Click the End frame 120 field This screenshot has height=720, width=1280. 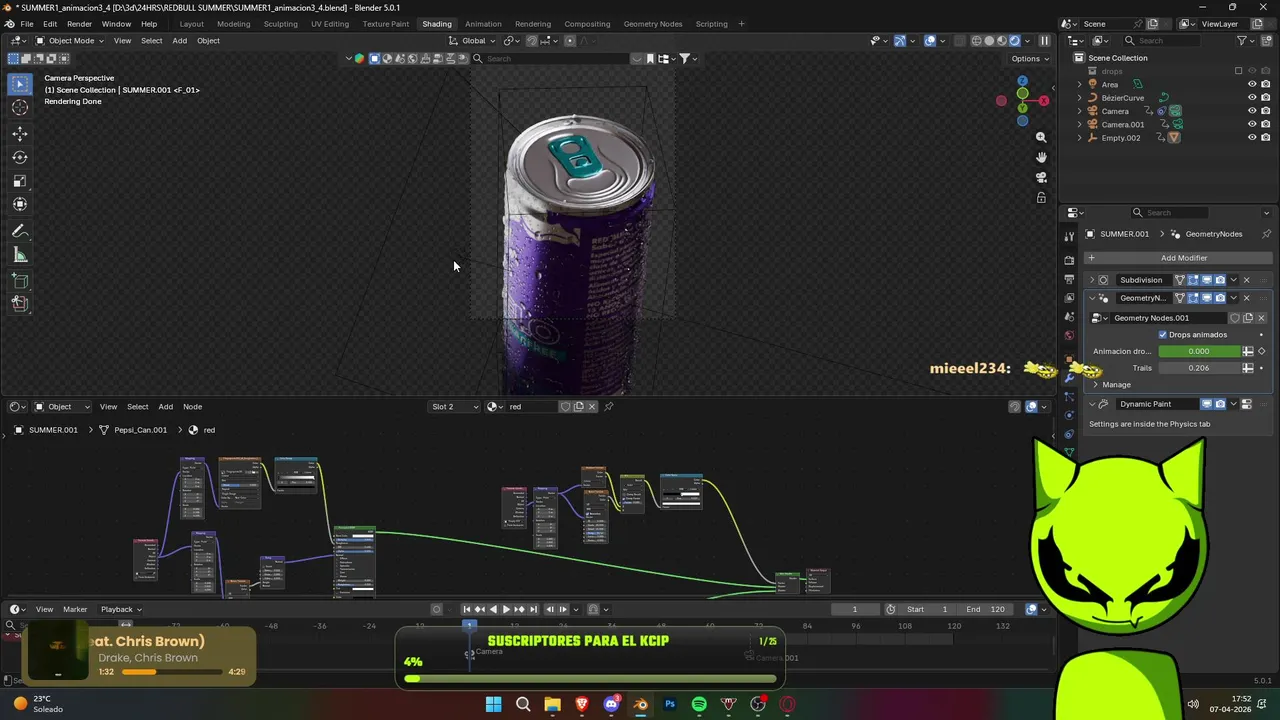click(985, 609)
